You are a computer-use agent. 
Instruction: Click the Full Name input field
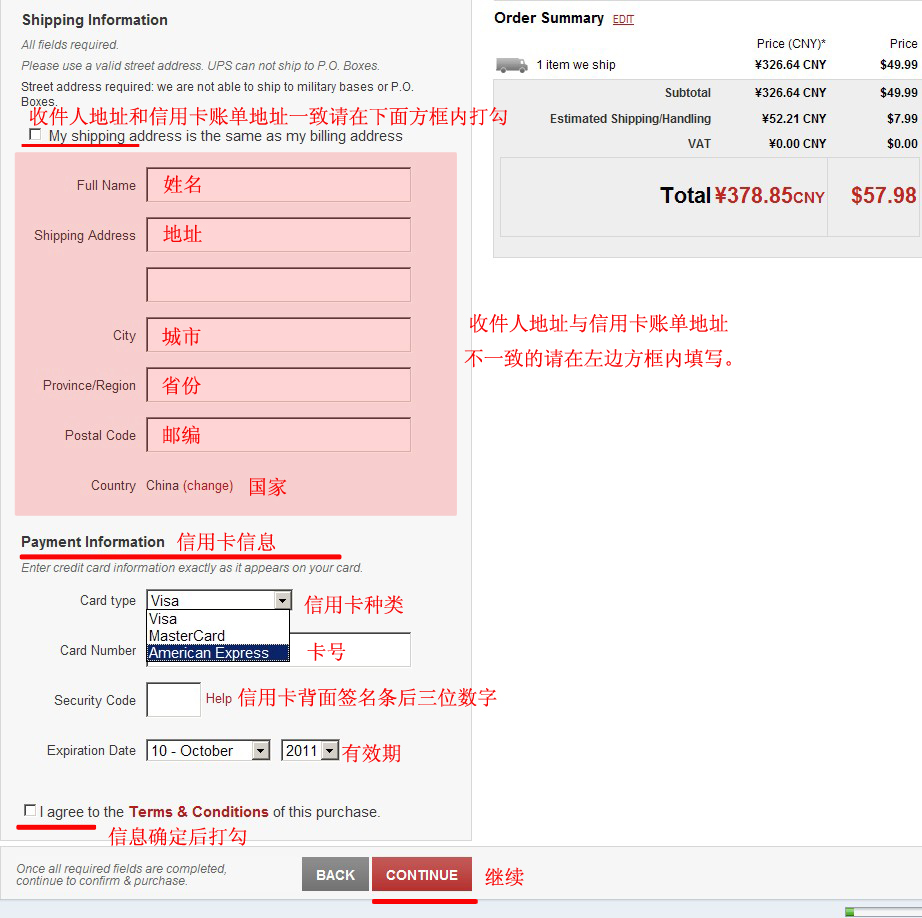[x=278, y=185]
